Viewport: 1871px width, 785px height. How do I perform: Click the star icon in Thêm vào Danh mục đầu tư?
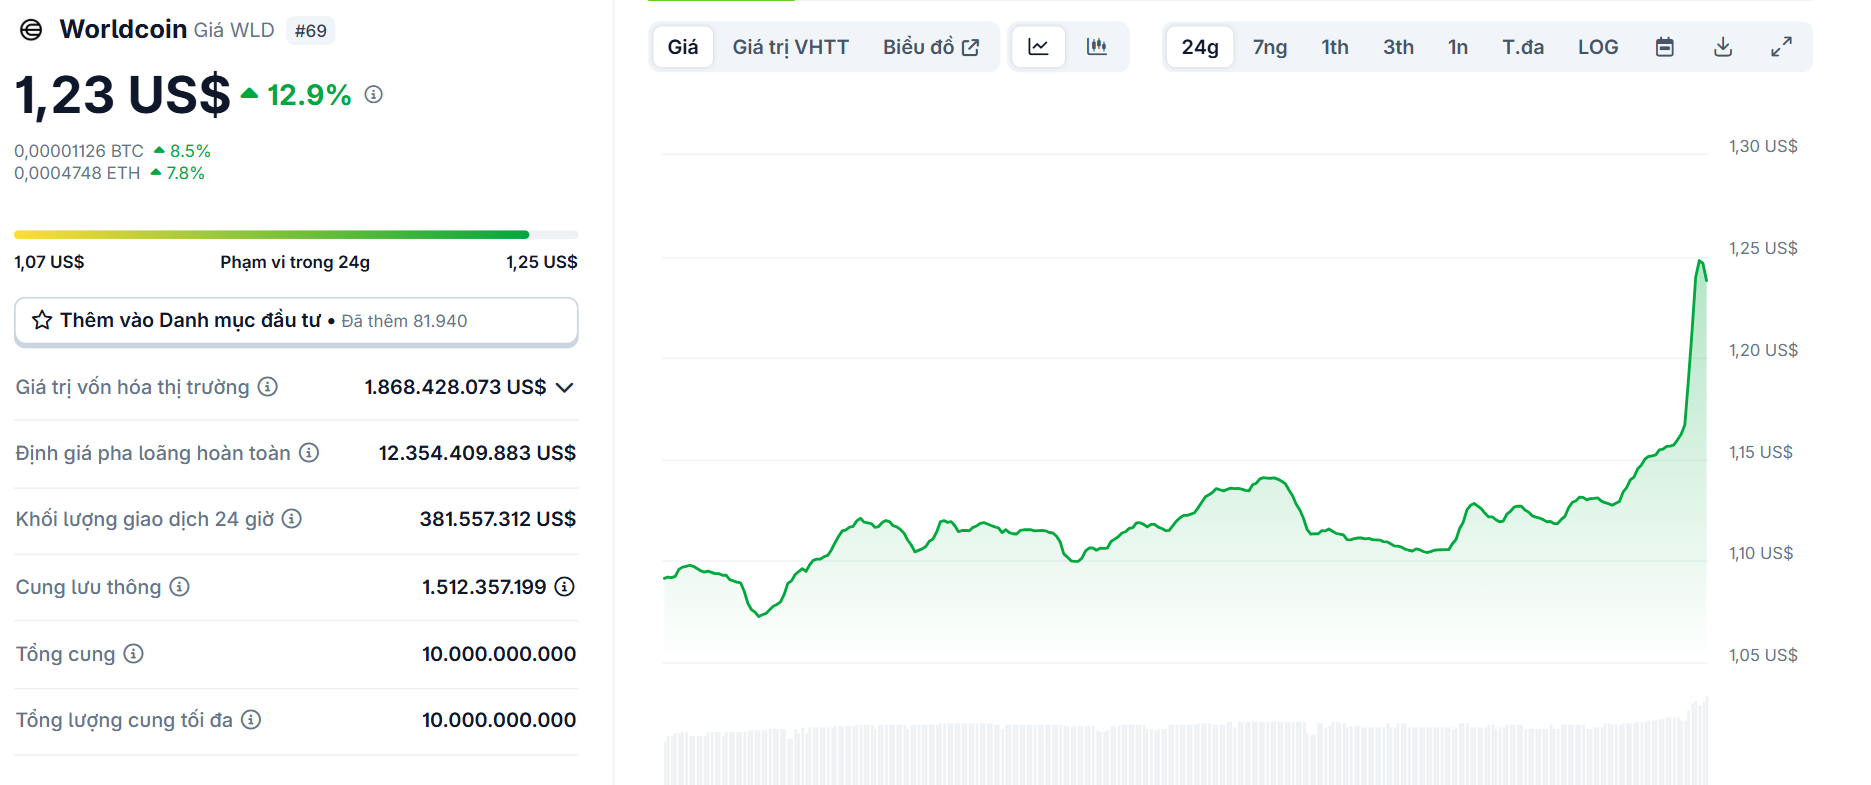(x=42, y=320)
